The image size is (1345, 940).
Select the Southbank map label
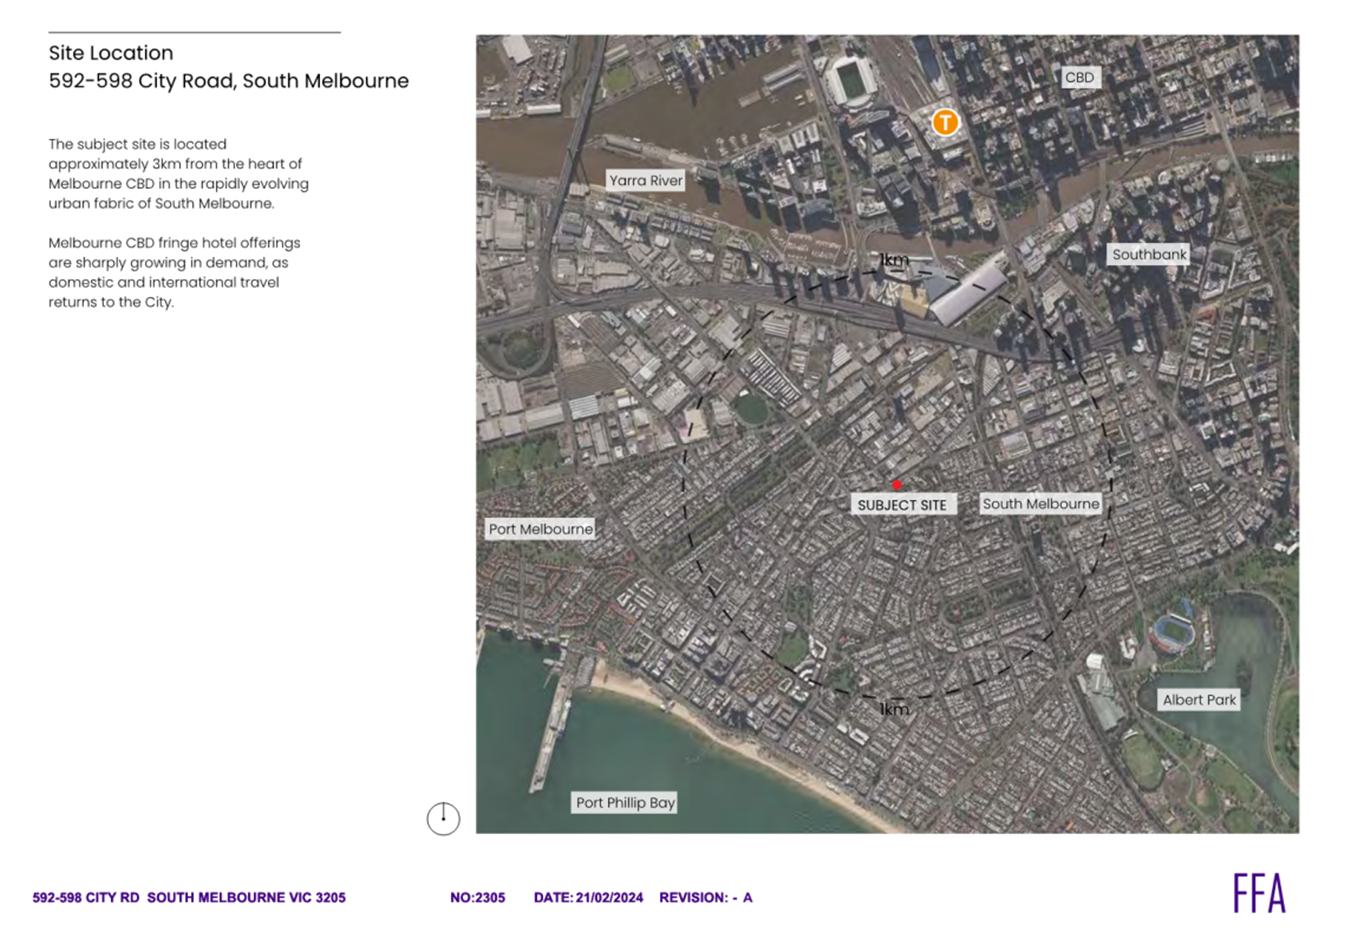(1149, 254)
